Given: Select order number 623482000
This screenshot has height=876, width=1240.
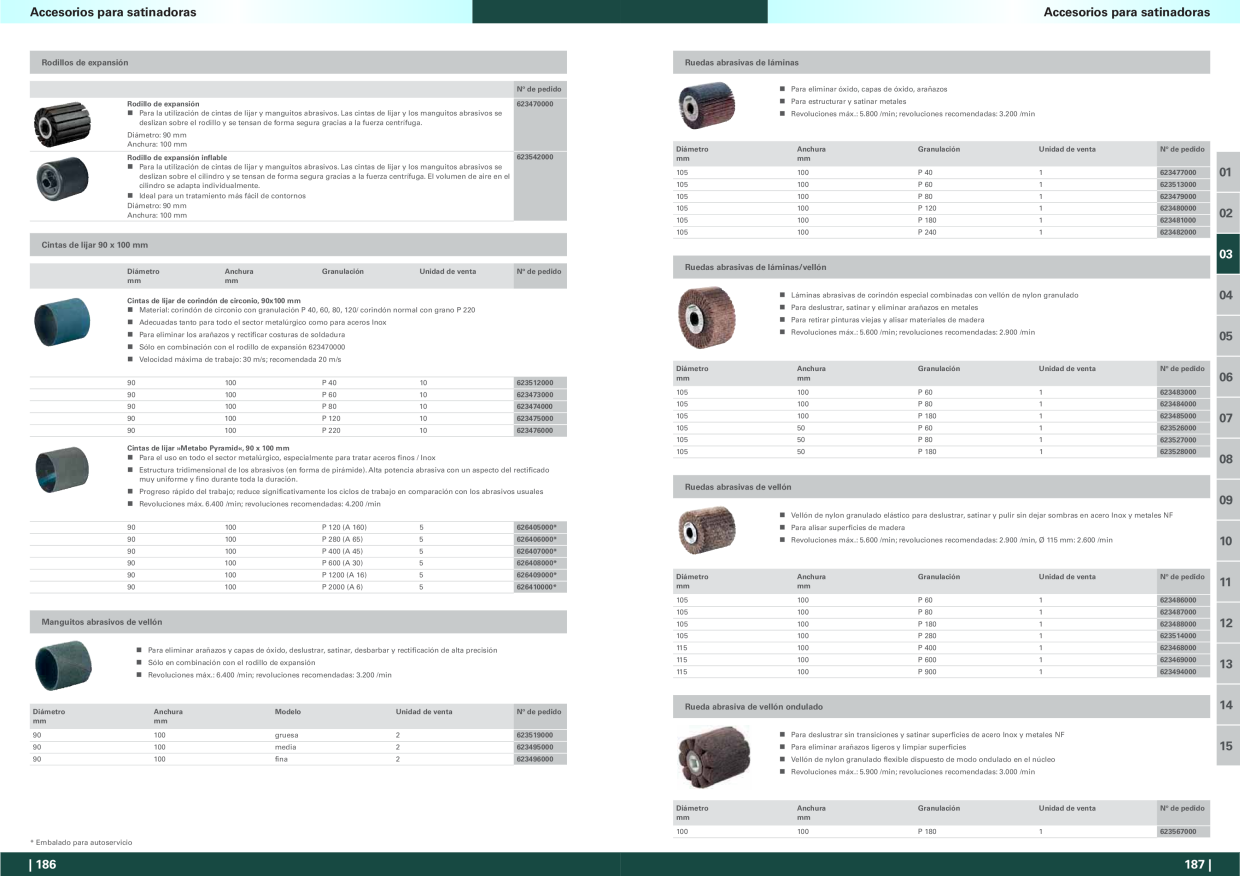Looking at the screenshot, I should point(1178,233).
